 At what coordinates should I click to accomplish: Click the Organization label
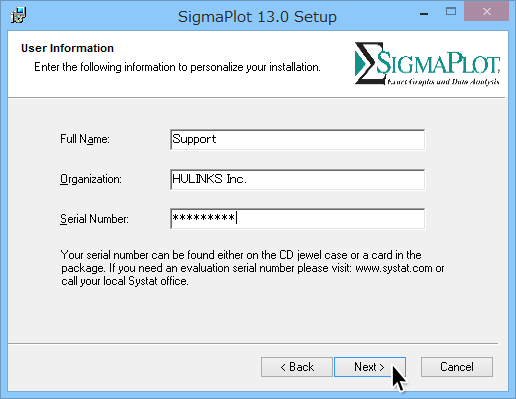point(91,179)
